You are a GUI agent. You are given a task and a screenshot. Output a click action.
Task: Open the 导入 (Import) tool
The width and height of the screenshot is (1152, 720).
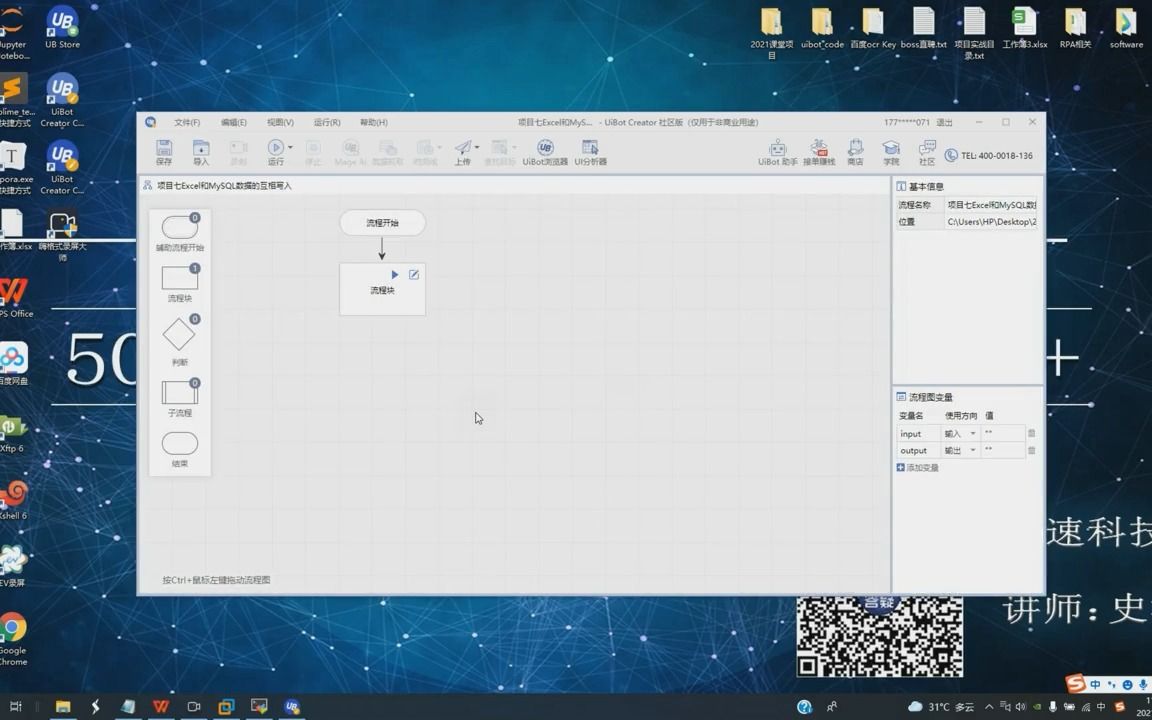pos(199,150)
